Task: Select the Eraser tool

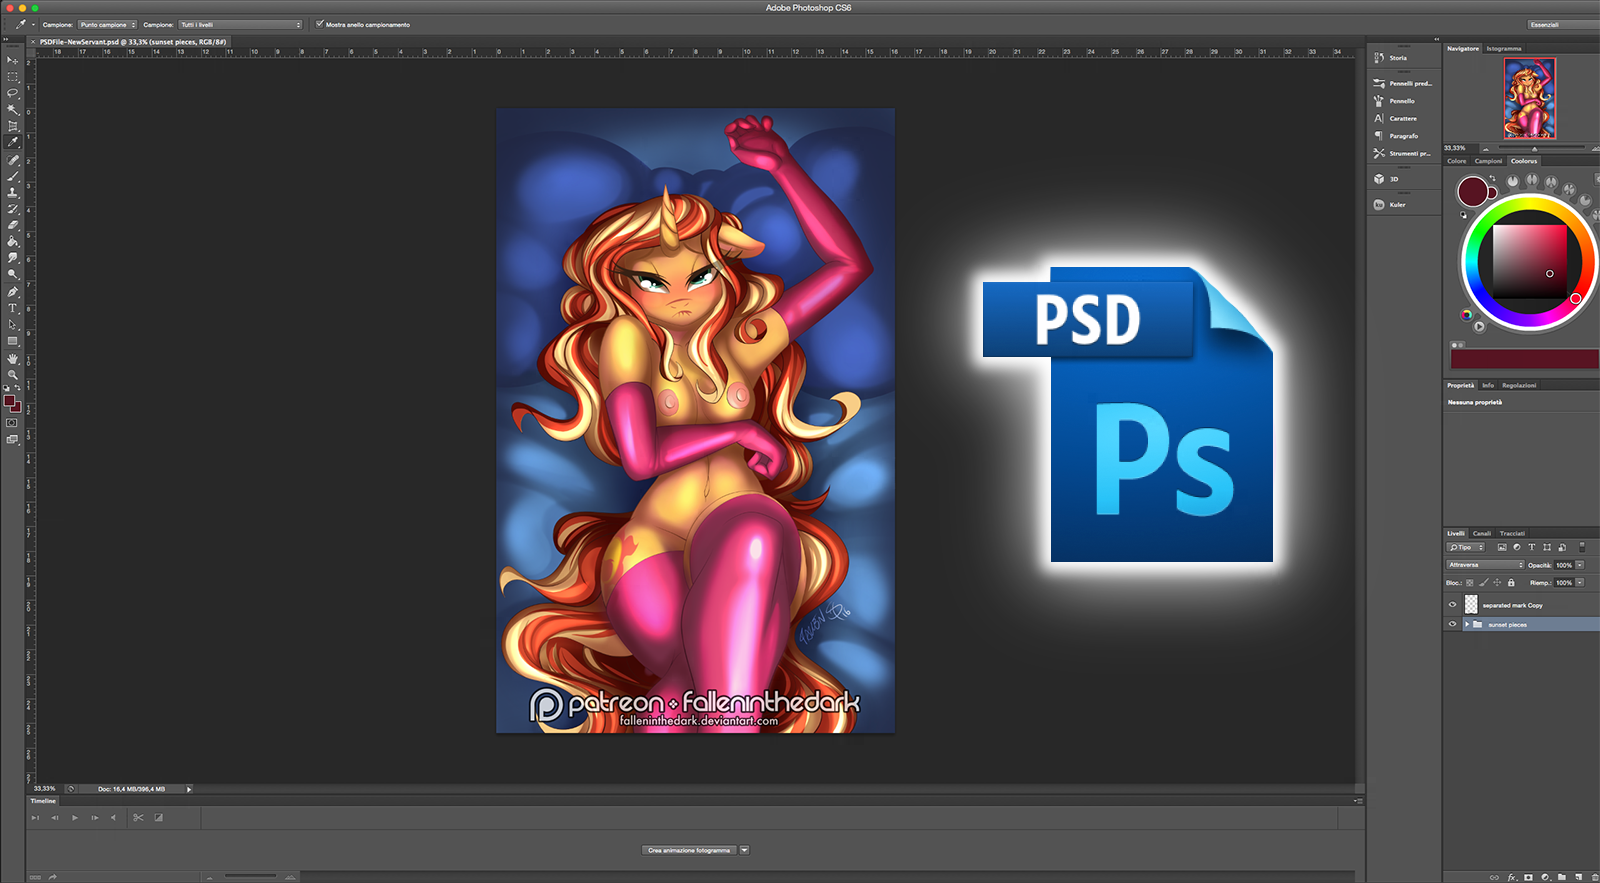Action: [x=12, y=225]
